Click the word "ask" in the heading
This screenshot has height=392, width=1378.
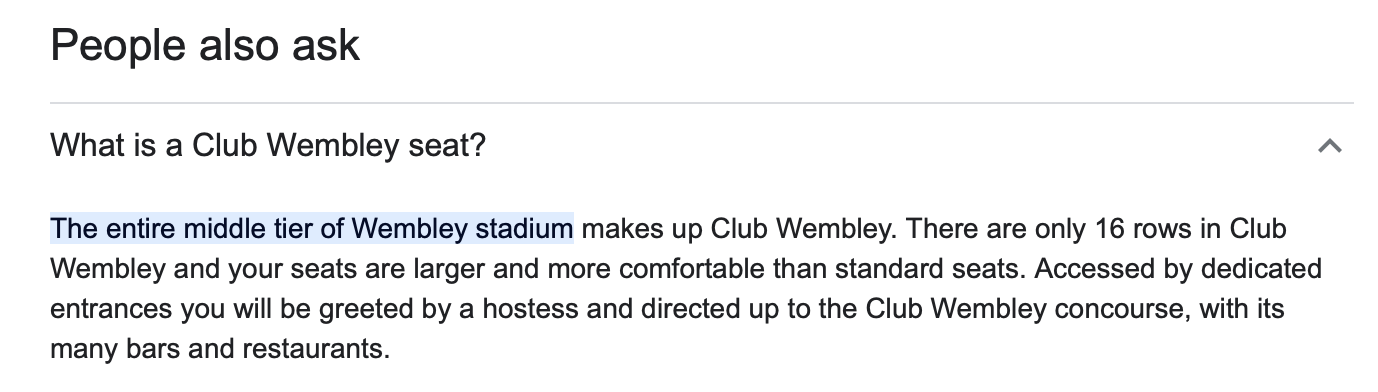(327, 46)
